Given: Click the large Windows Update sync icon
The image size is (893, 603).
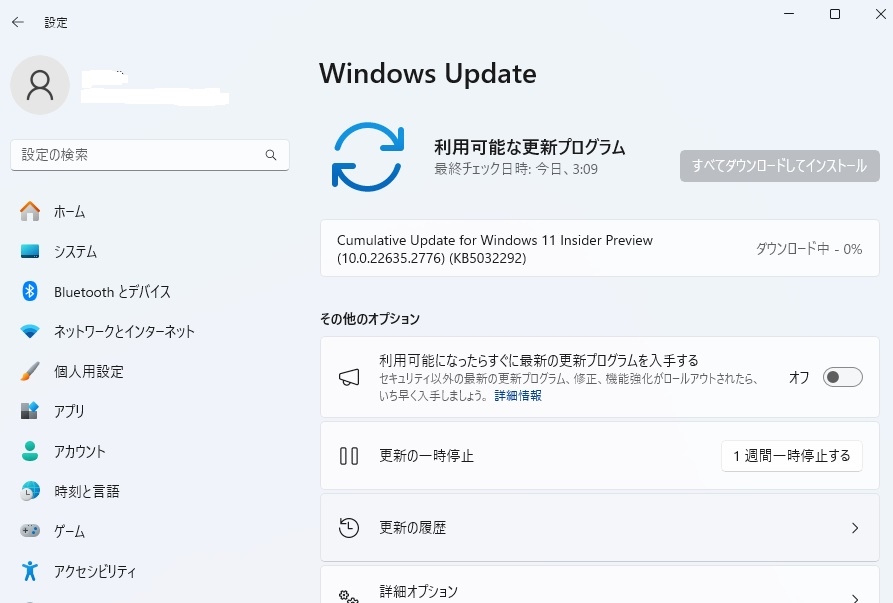Looking at the screenshot, I should pyautogui.click(x=367, y=156).
